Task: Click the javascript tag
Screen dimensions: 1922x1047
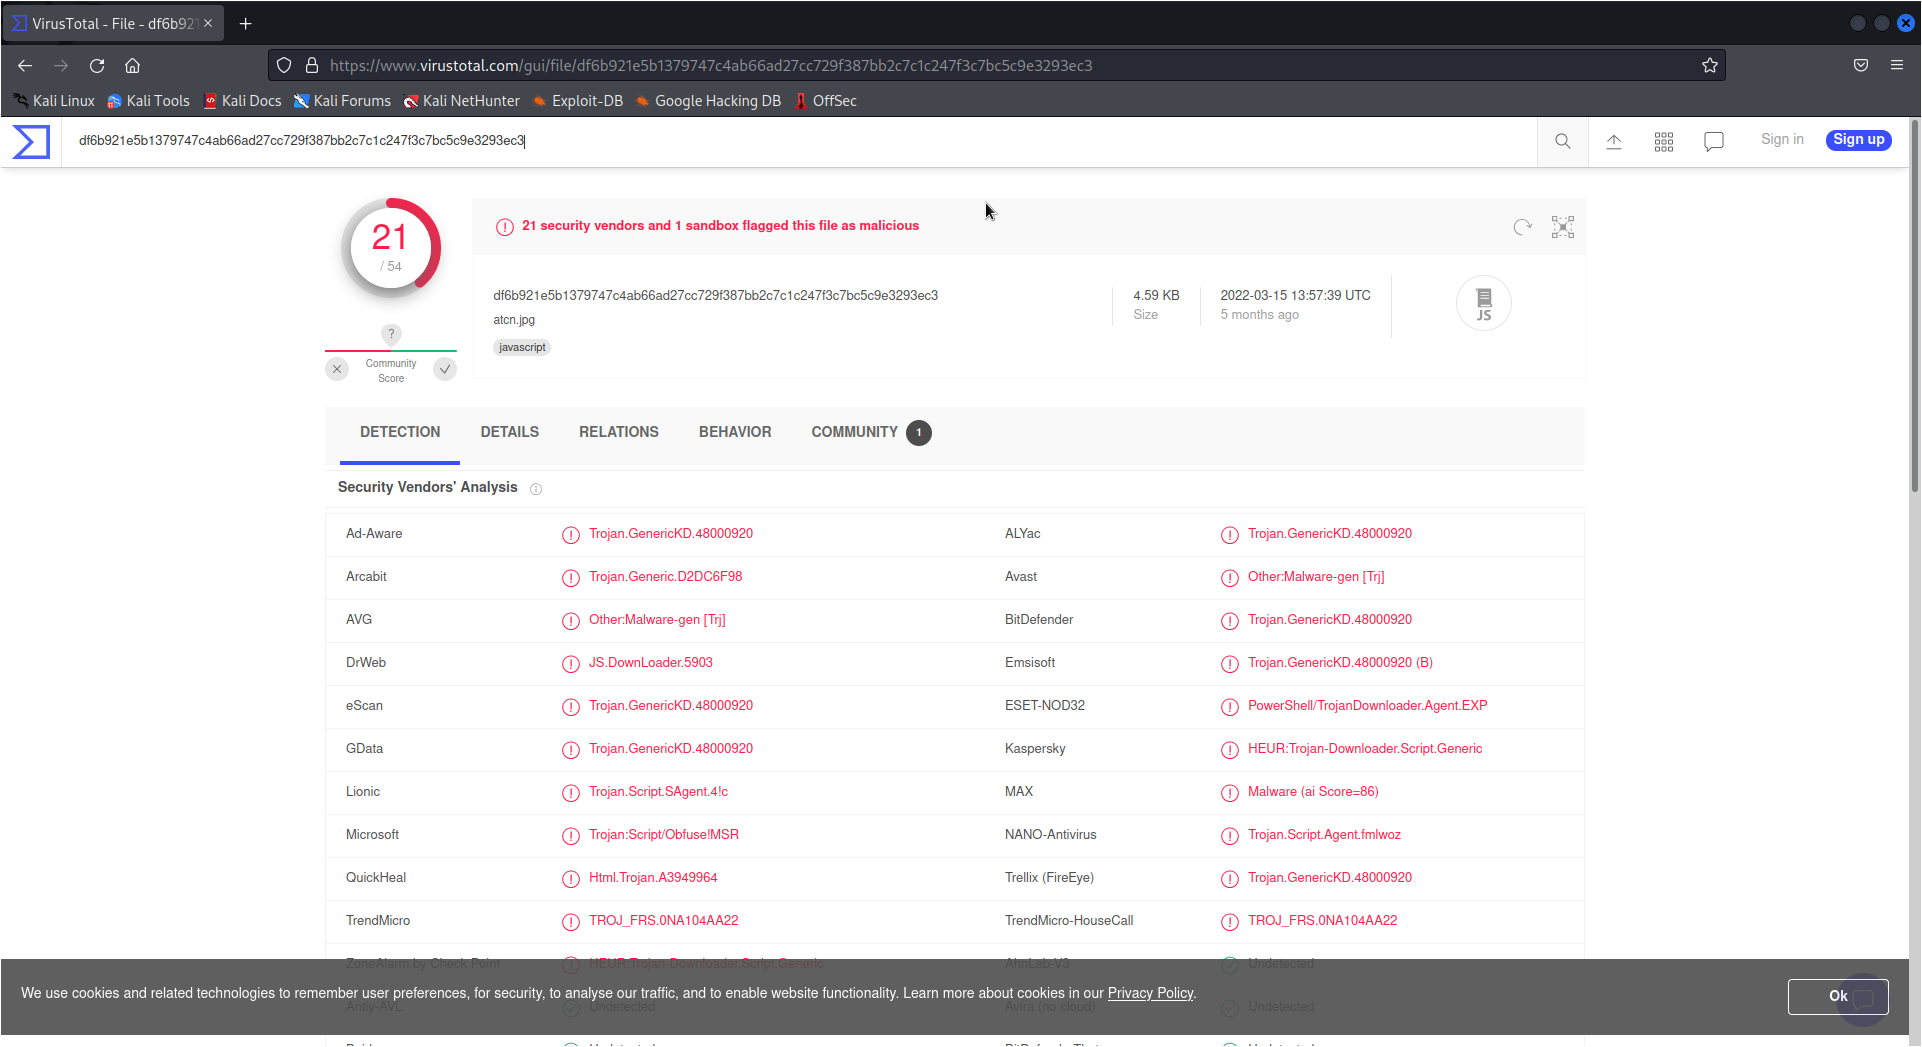Action: pyautogui.click(x=522, y=347)
